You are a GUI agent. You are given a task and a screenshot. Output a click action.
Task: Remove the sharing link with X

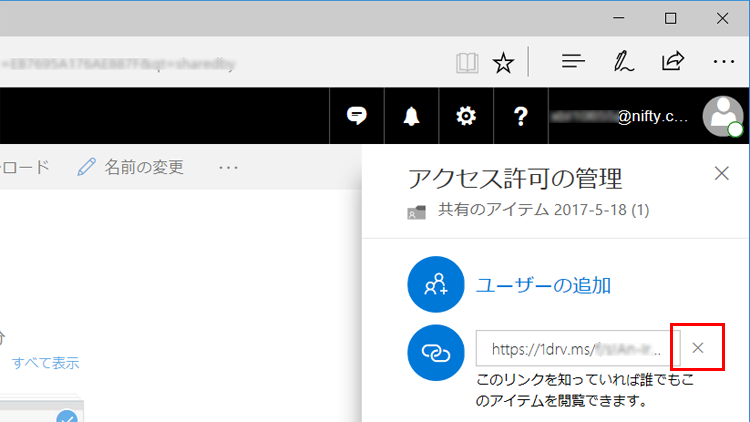pos(698,348)
